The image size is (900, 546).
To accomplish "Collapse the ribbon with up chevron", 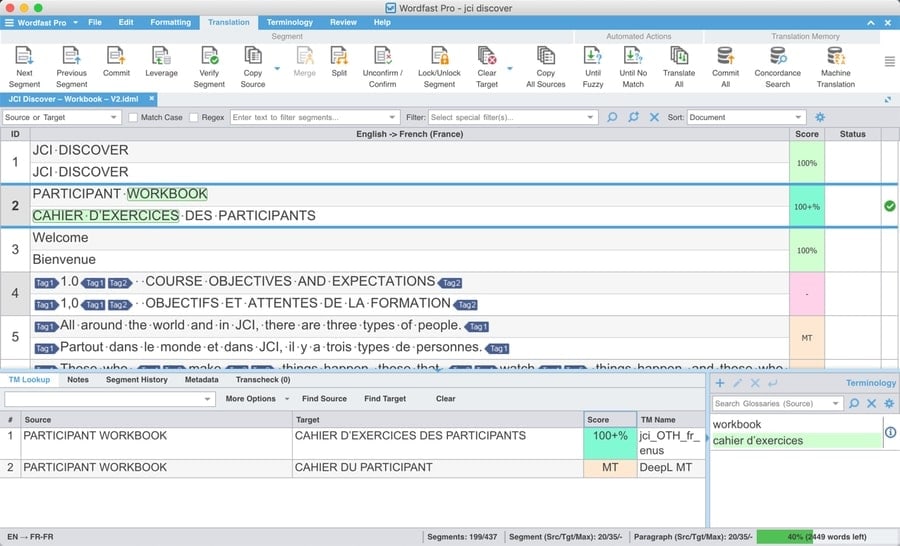I will 871,22.
